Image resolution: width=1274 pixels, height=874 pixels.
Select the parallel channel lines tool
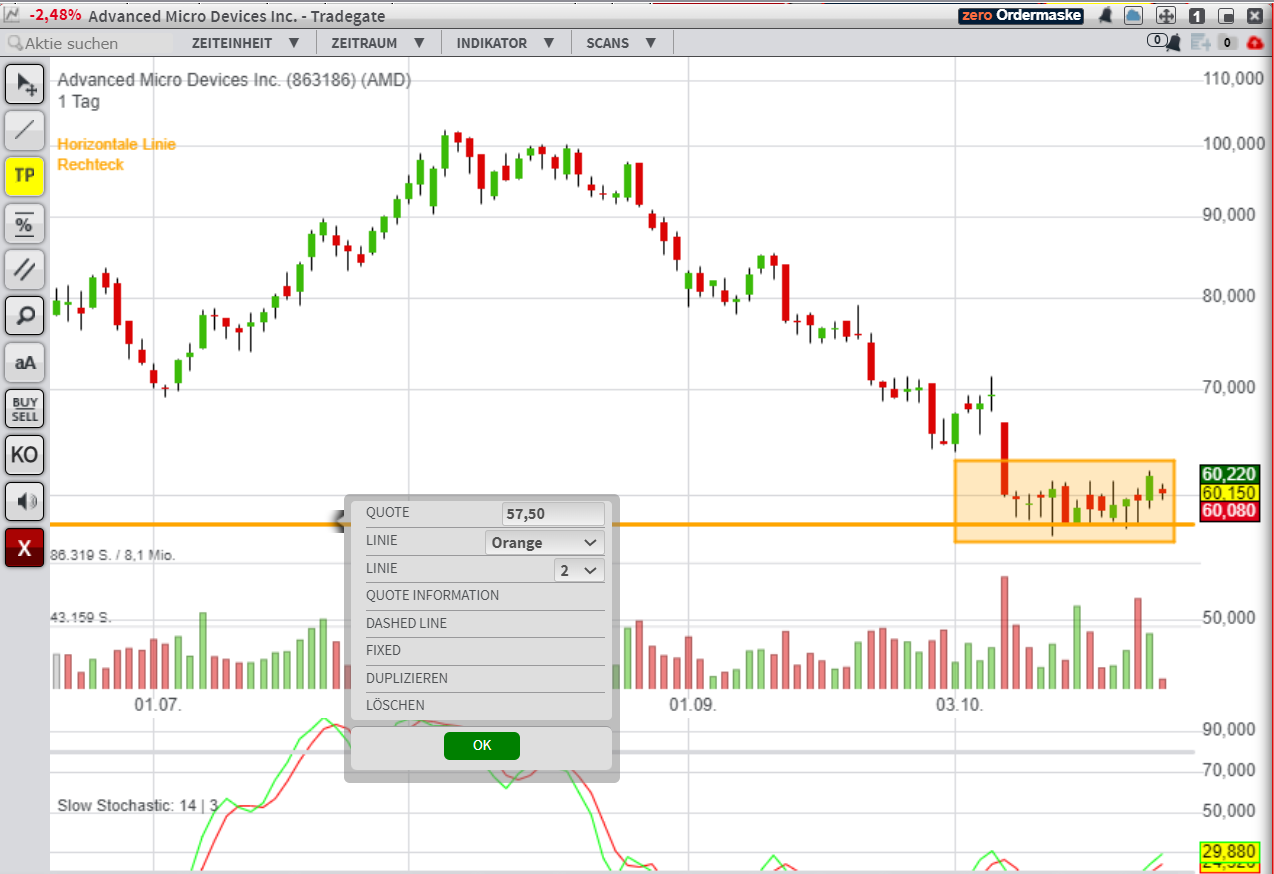pyautogui.click(x=24, y=270)
